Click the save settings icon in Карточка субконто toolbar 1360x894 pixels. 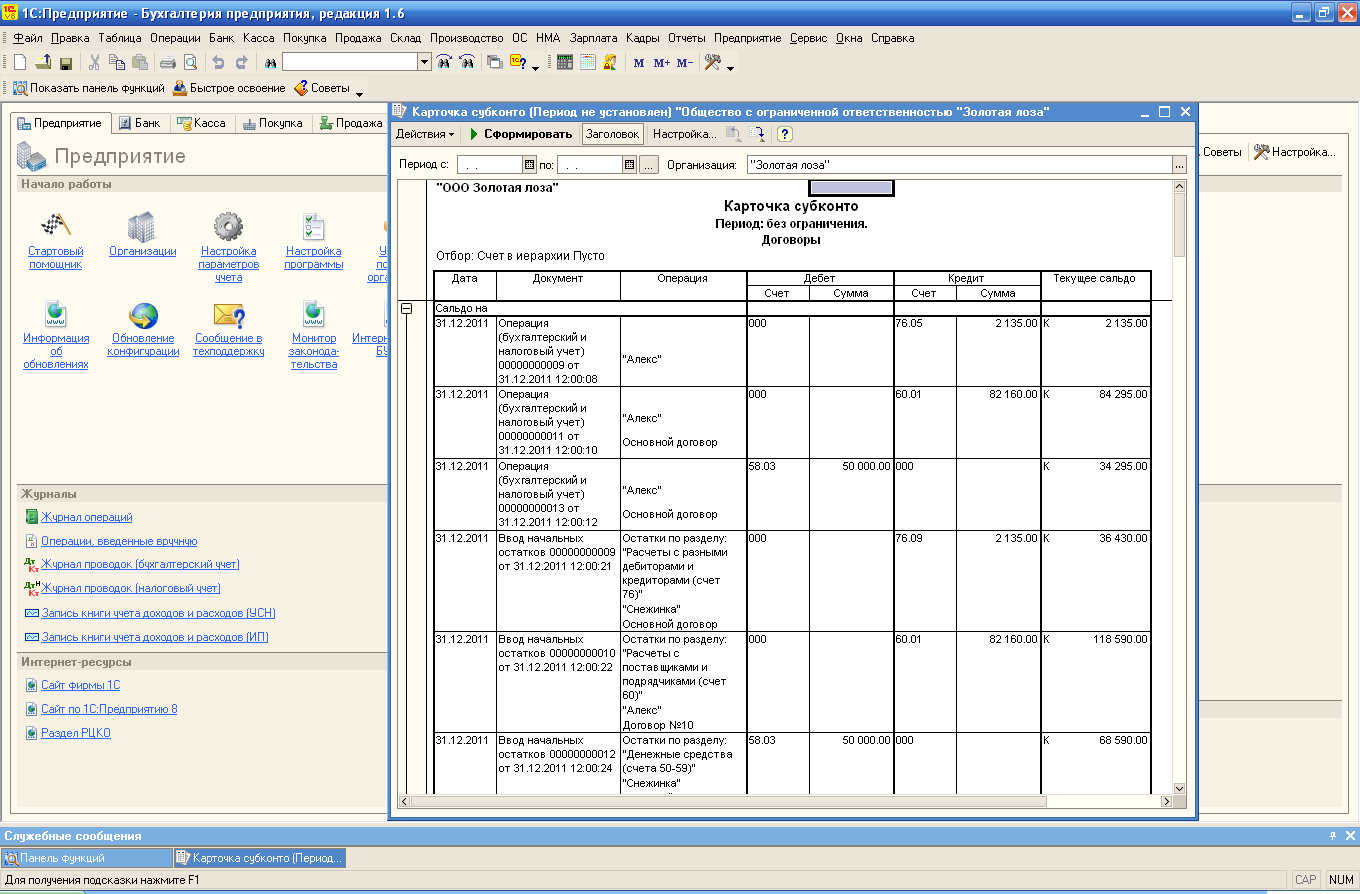(757, 134)
